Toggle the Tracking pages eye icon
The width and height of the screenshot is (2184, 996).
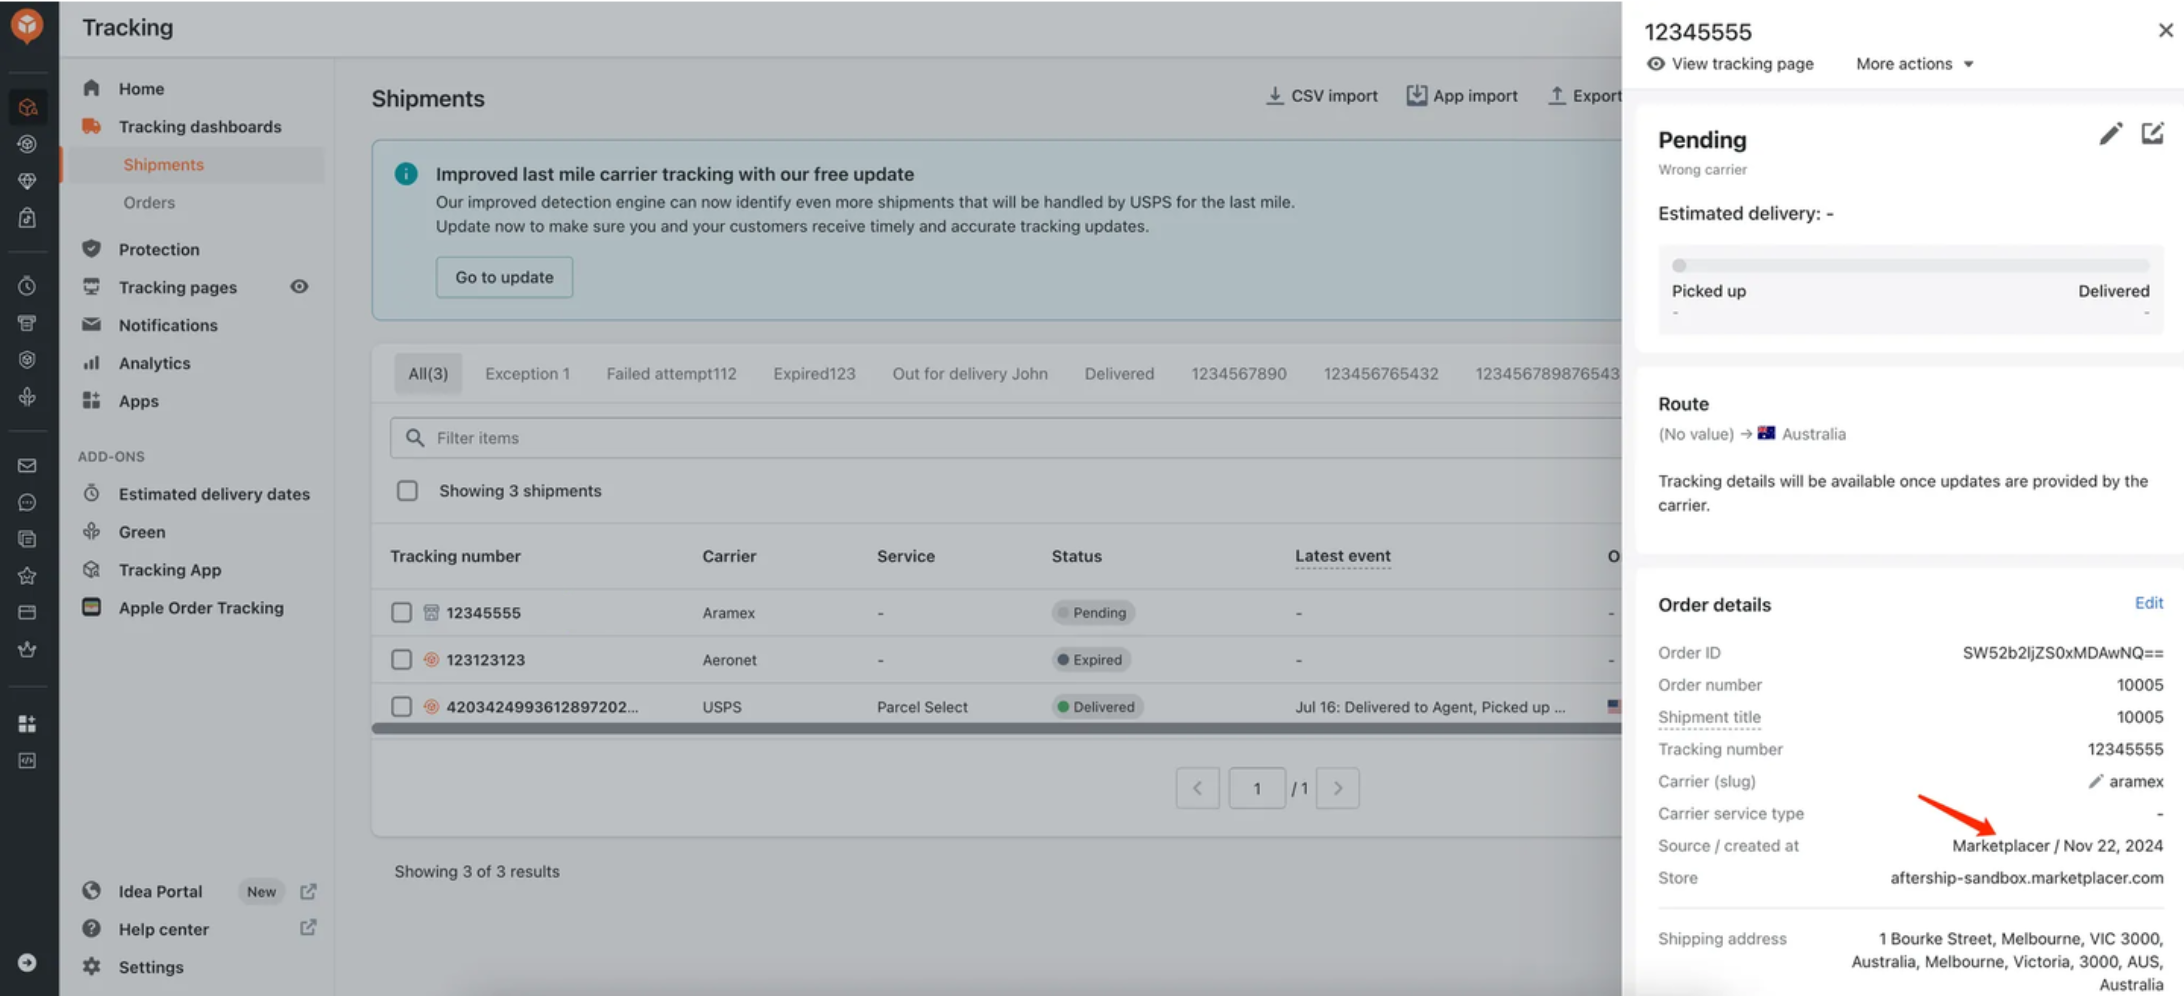click(299, 287)
